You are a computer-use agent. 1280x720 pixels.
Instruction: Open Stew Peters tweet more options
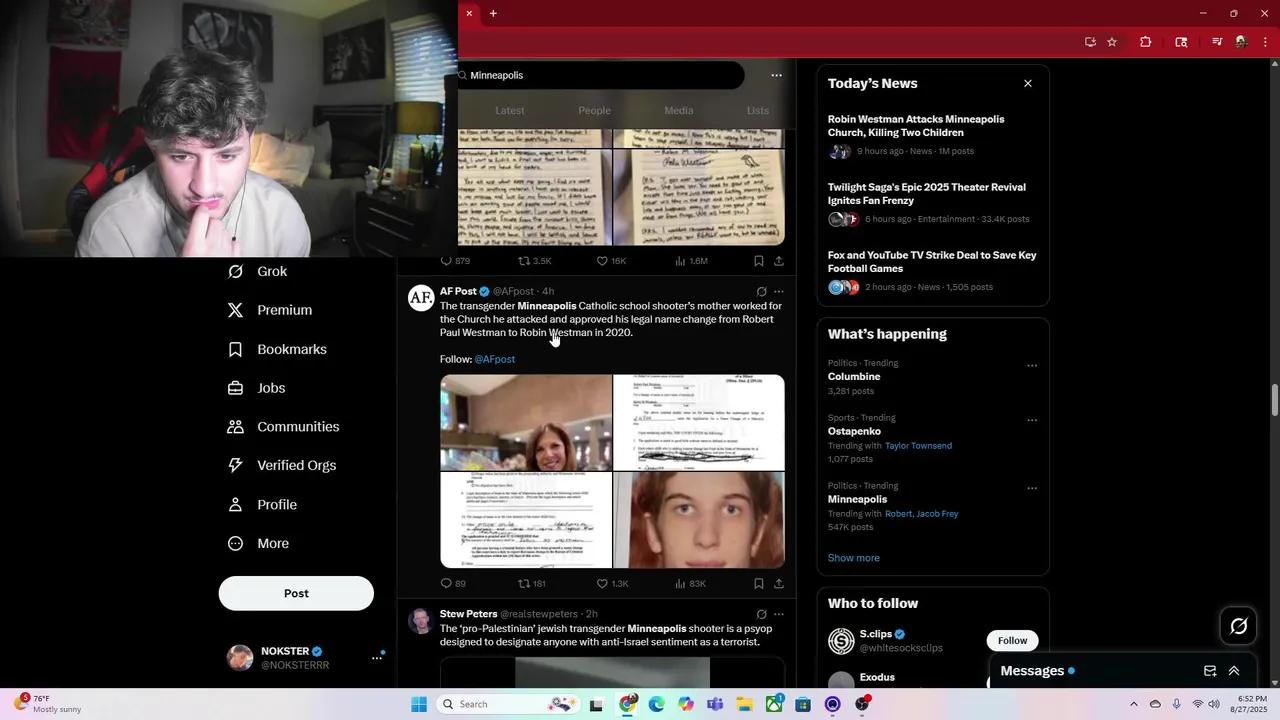tap(779, 614)
